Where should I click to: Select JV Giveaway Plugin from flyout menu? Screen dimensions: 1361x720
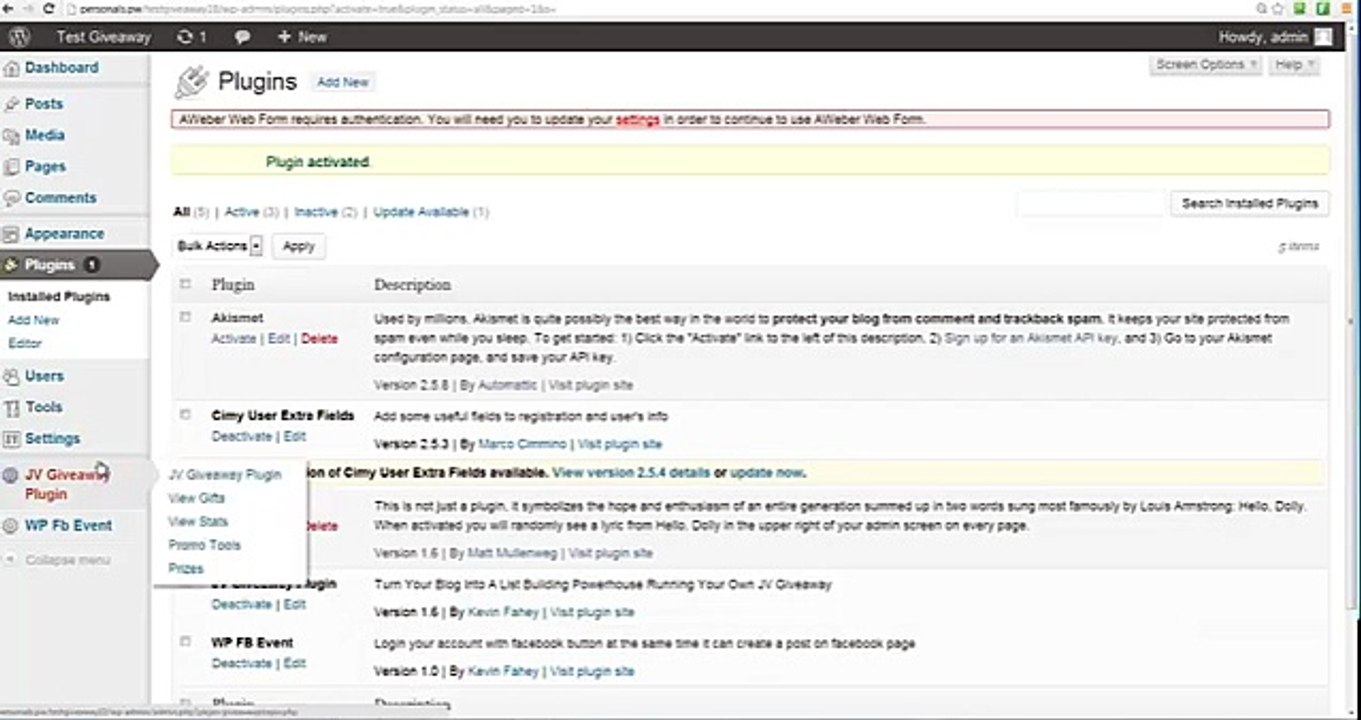(225, 475)
